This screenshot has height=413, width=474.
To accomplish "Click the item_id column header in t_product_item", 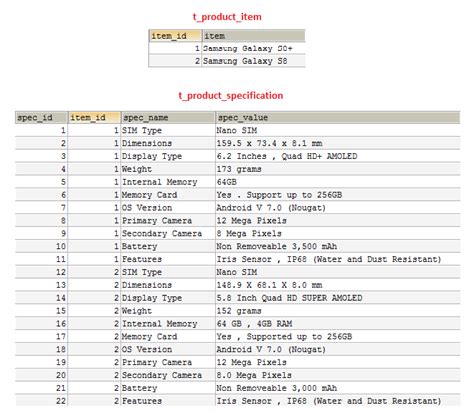I will pos(175,36).
